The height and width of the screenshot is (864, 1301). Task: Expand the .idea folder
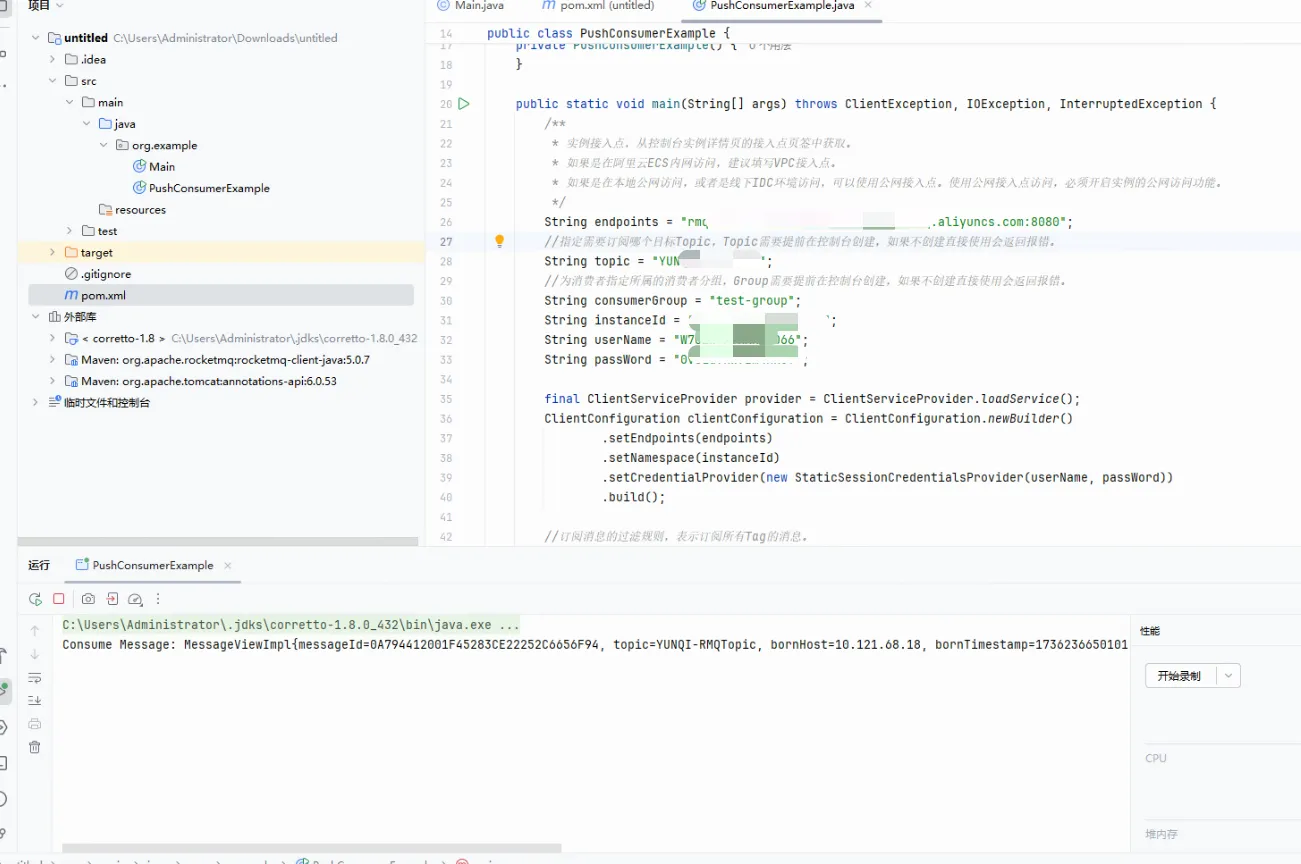[53, 60]
